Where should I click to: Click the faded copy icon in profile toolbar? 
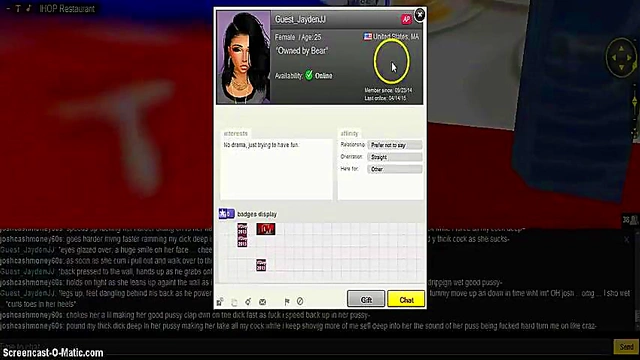pyautogui.click(x=234, y=302)
